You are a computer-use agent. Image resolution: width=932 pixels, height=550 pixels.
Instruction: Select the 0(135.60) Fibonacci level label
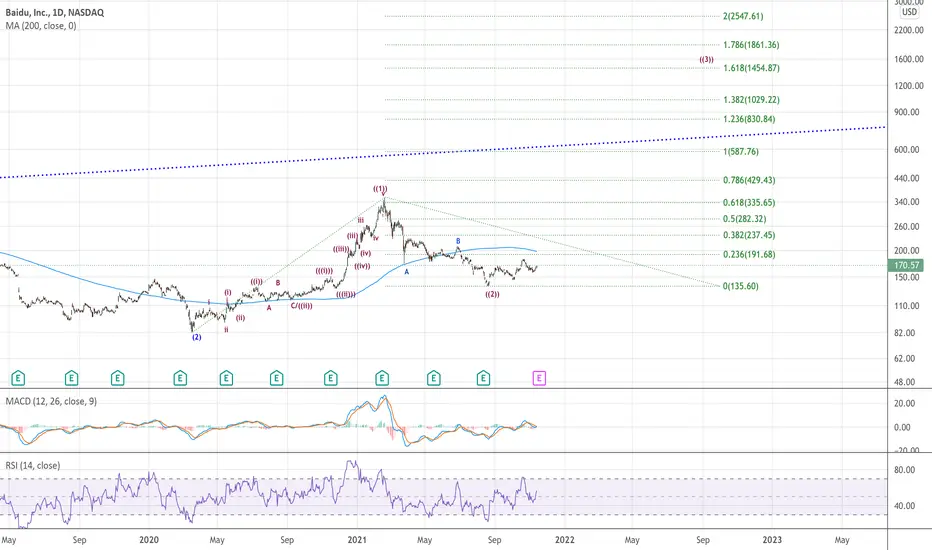[x=741, y=286]
